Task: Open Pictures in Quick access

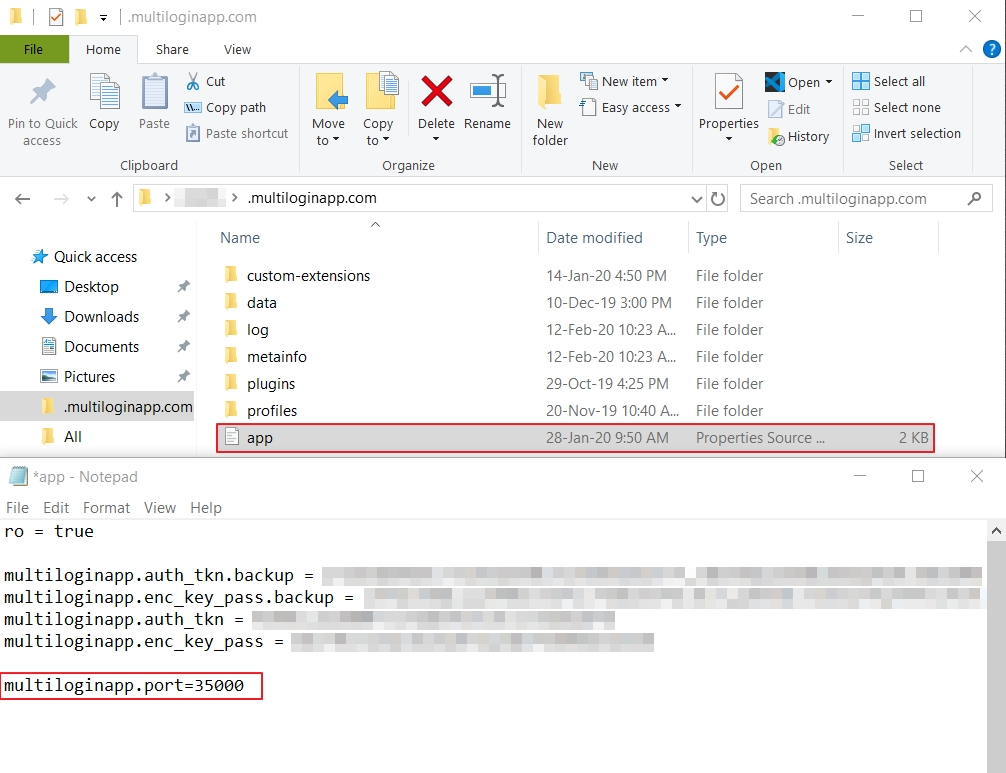Action: (x=89, y=377)
